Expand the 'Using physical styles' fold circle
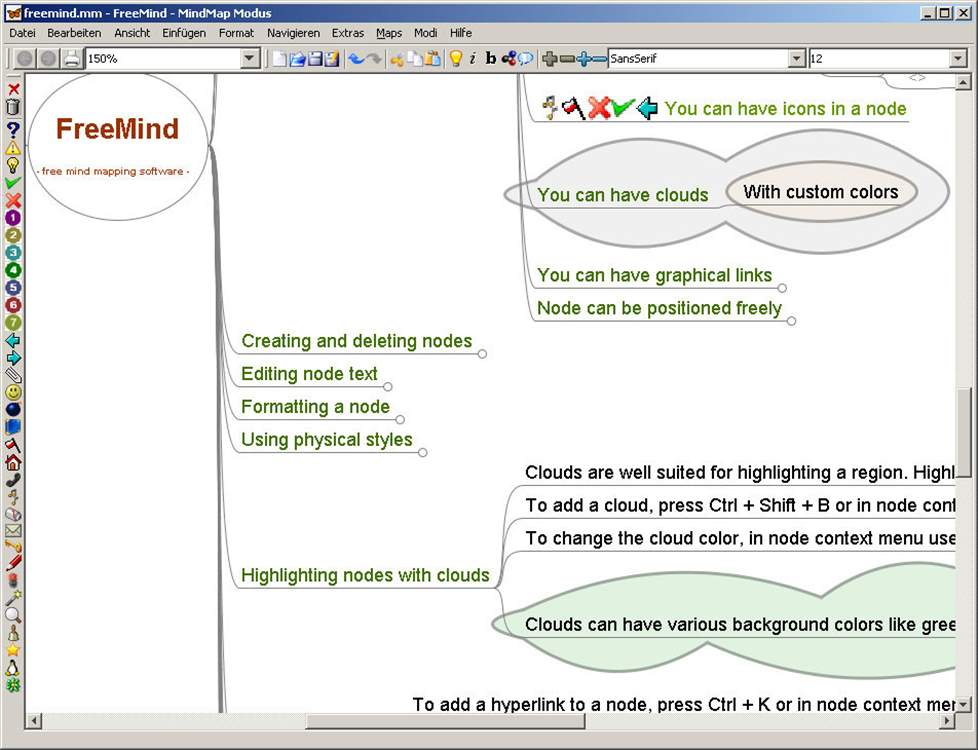The width and height of the screenshot is (978, 750). (x=423, y=452)
